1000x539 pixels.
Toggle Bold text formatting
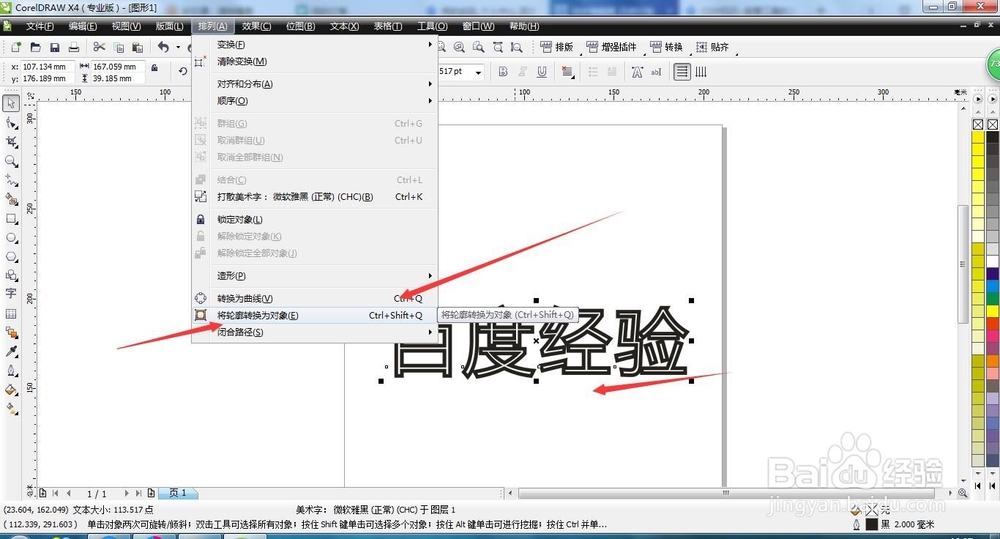[503, 71]
